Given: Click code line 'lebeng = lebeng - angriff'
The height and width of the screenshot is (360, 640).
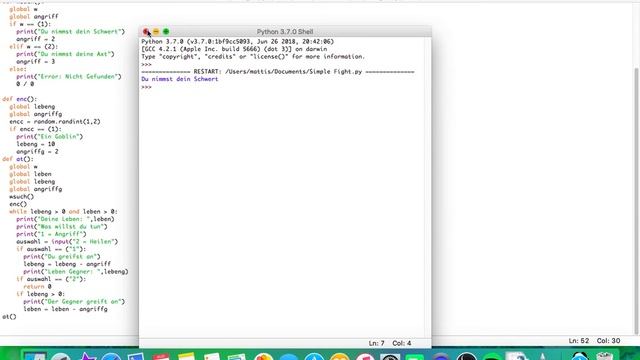Looking at the screenshot, I should point(67,264).
